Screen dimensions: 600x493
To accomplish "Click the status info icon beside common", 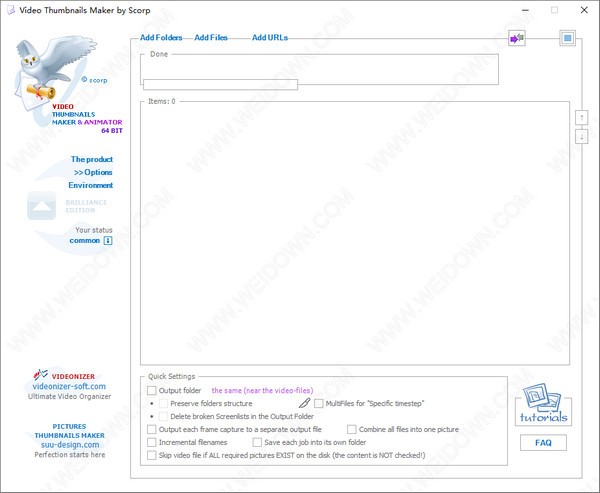I will click(108, 240).
